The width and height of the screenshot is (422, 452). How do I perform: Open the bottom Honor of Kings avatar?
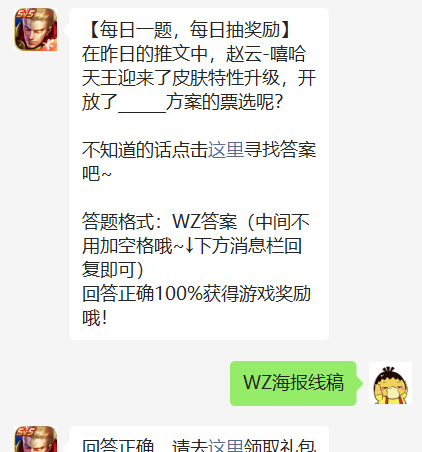tap(36, 439)
